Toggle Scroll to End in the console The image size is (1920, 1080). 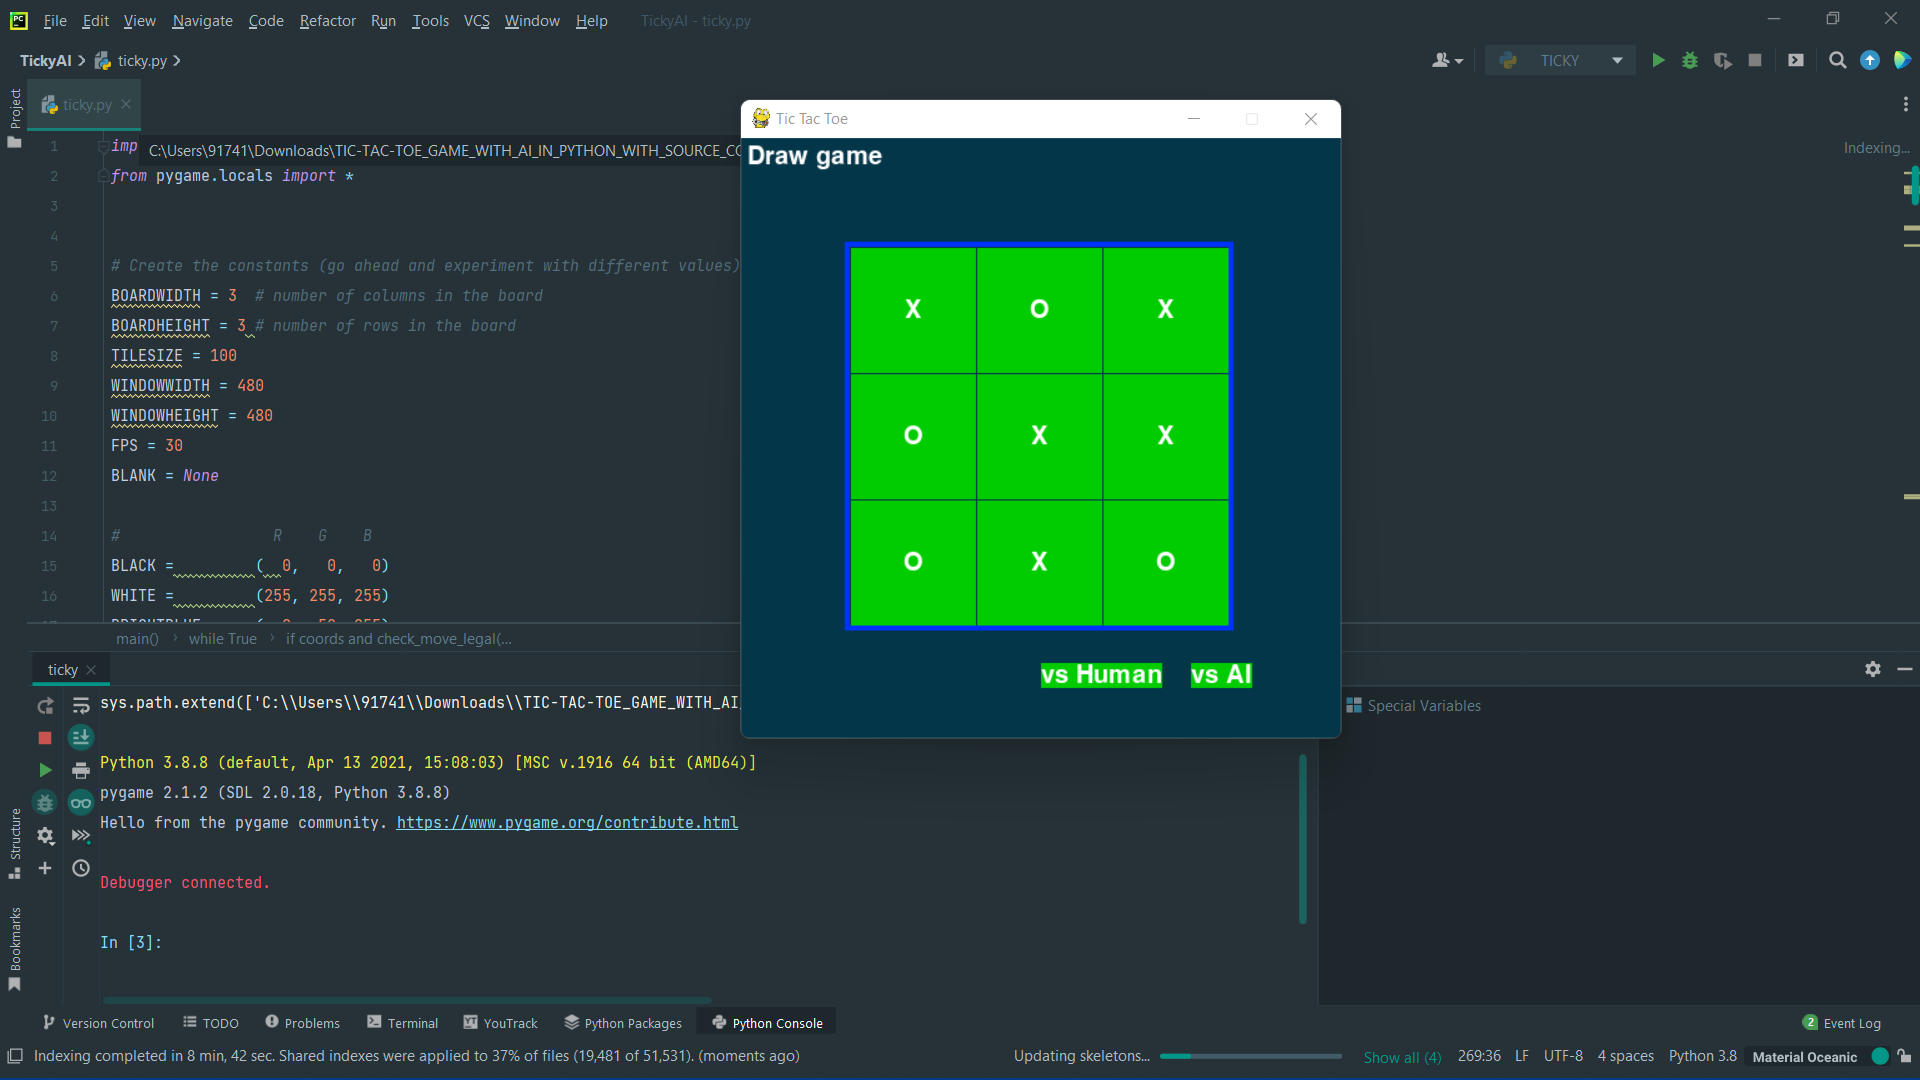pos(81,738)
